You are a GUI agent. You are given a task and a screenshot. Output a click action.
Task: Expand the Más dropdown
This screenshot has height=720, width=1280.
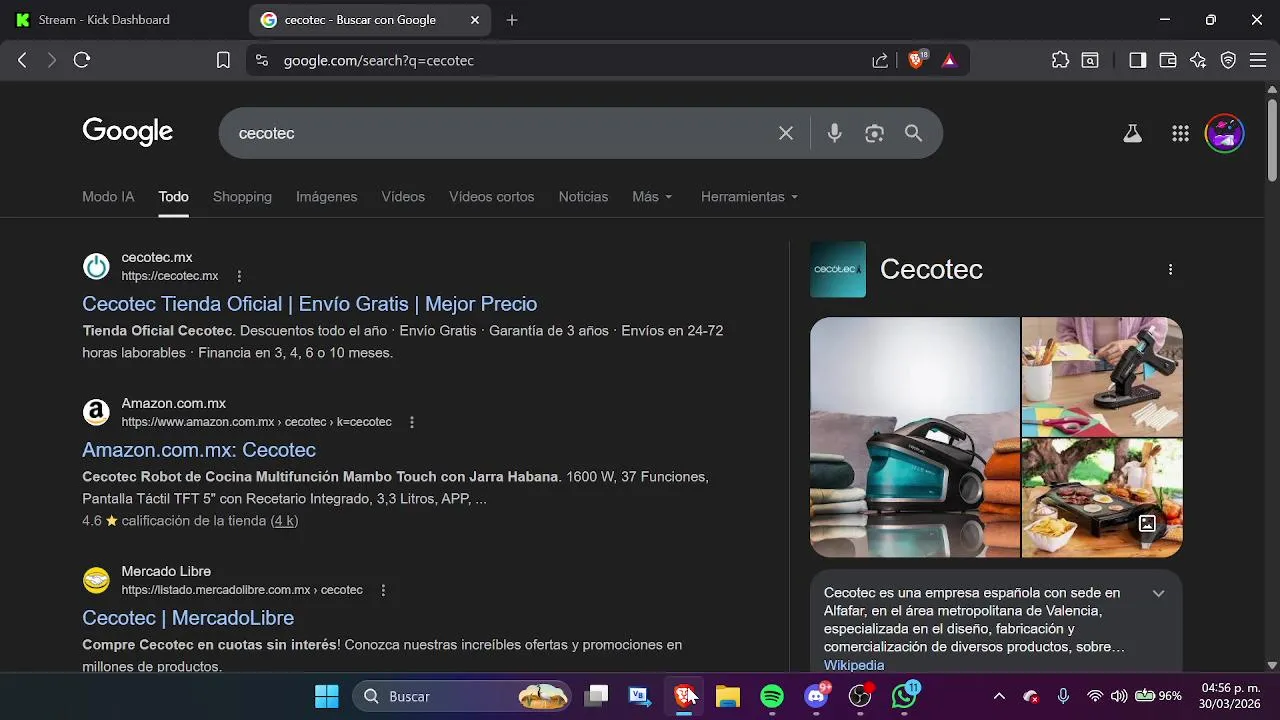652,197
